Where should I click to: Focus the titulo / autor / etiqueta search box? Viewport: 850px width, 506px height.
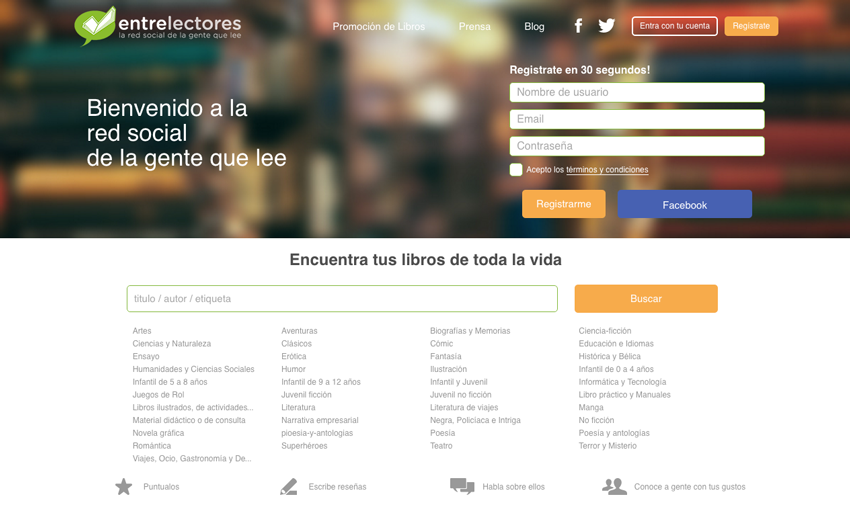tap(342, 299)
